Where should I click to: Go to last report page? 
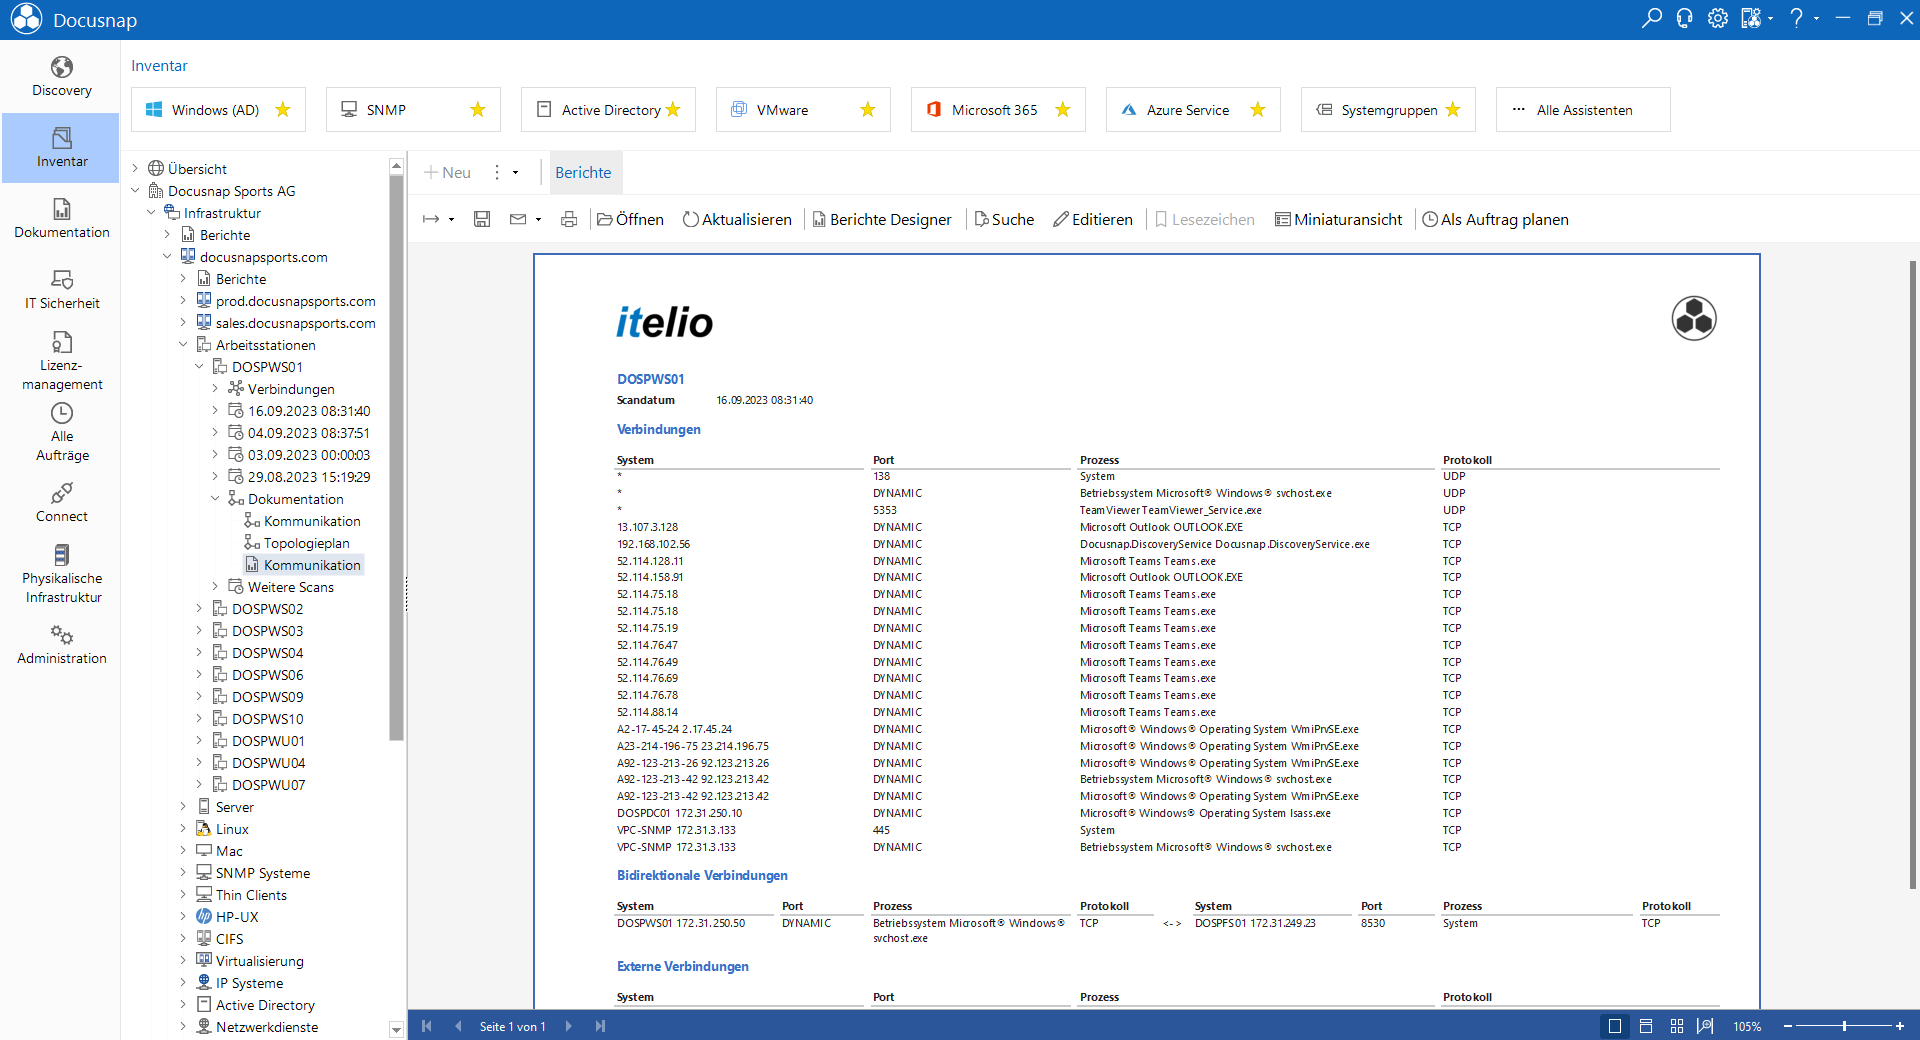click(x=600, y=1026)
